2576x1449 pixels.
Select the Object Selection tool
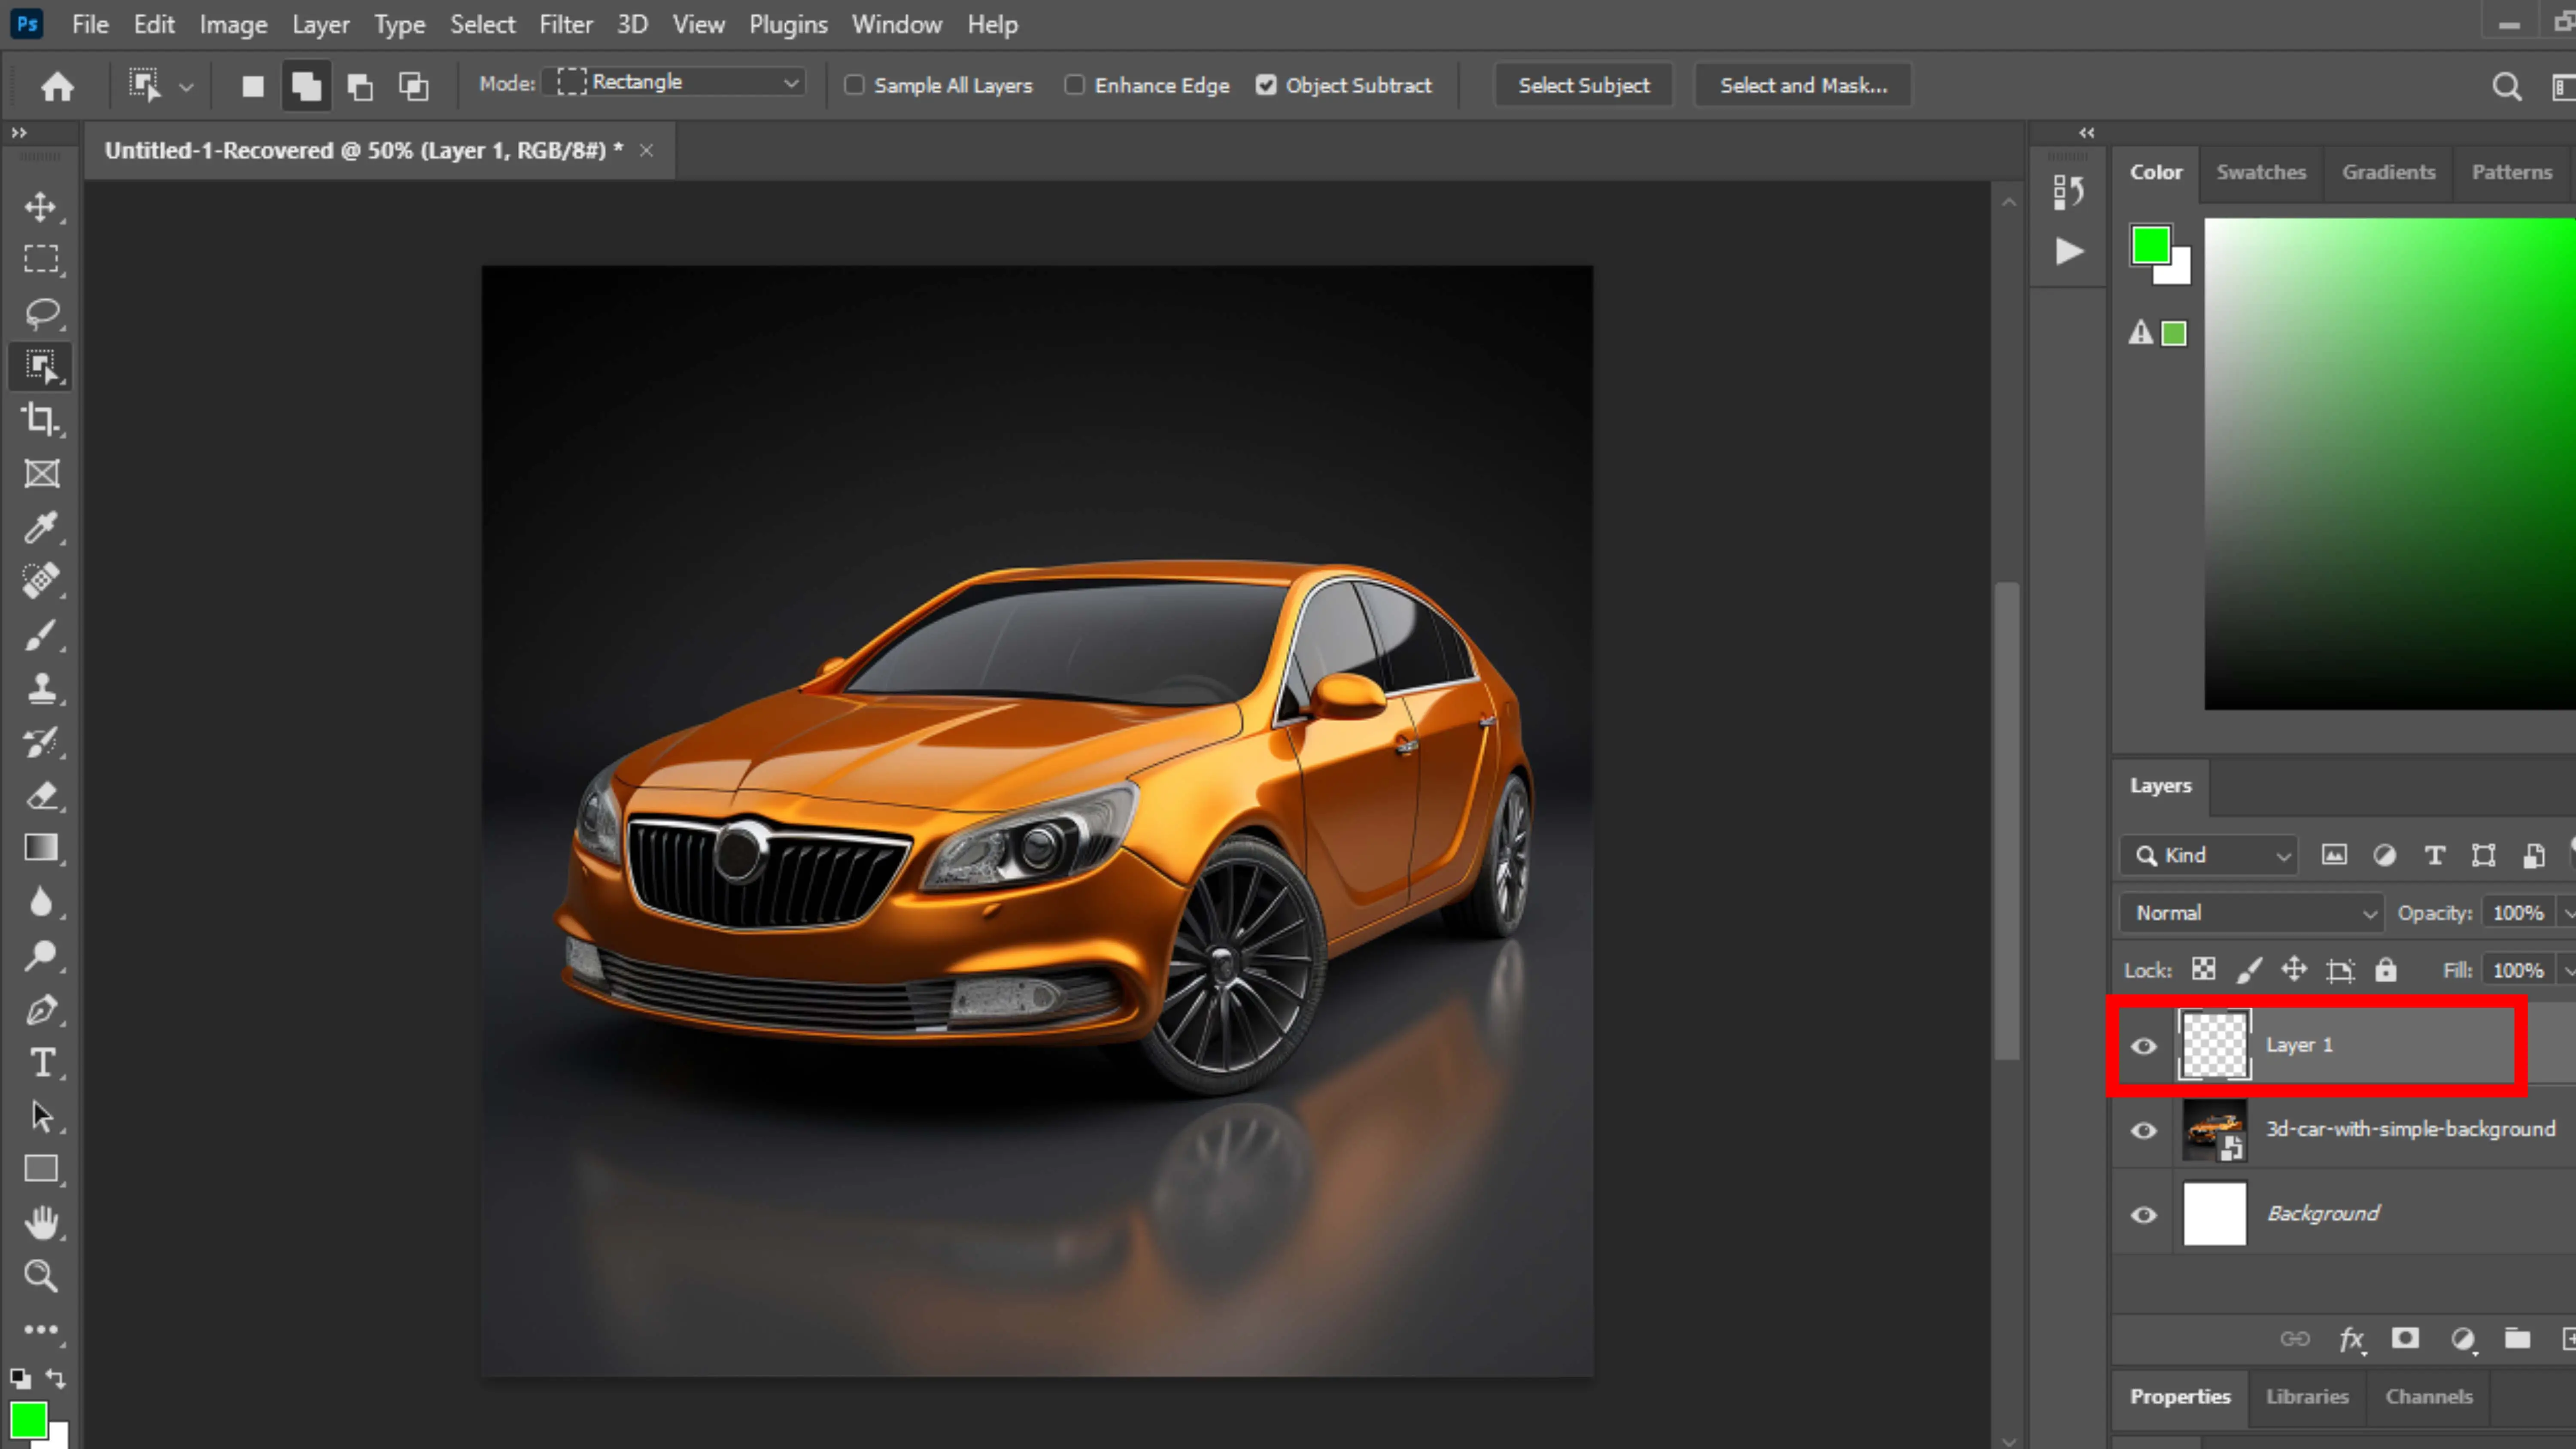click(x=41, y=367)
